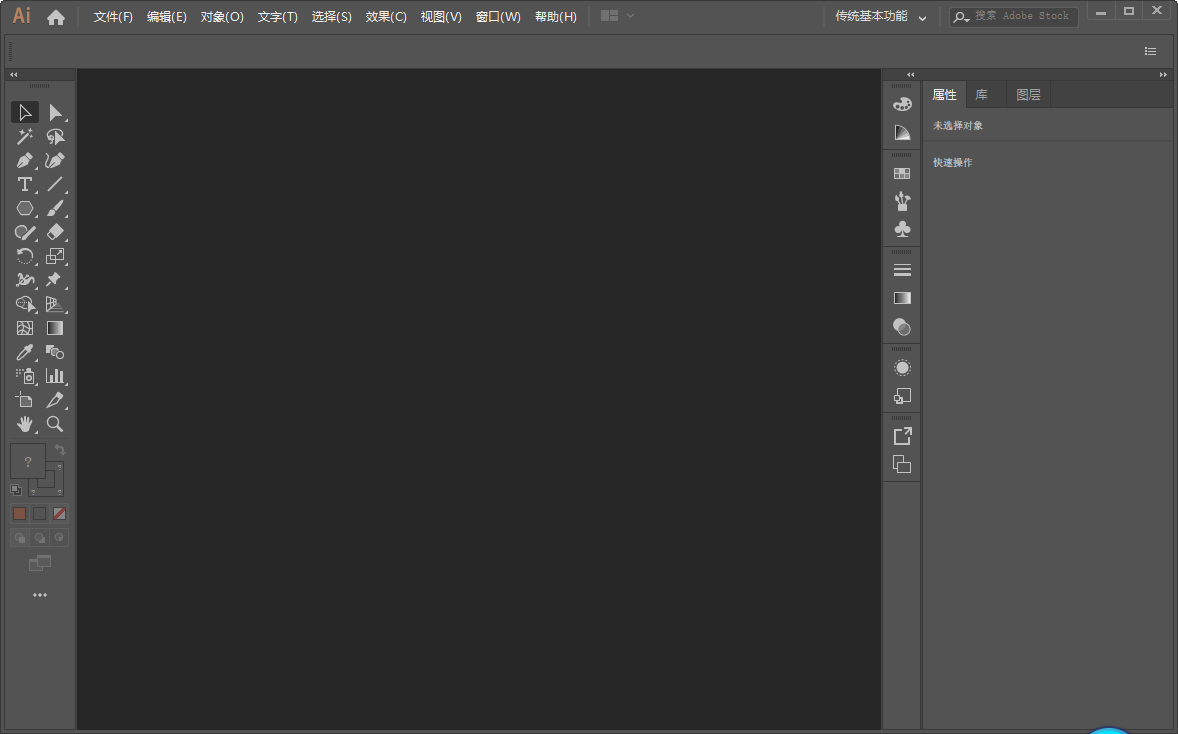Open the 传统基本功能 workspace dropdown
The height and width of the screenshot is (734, 1178).
click(x=880, y=17)
